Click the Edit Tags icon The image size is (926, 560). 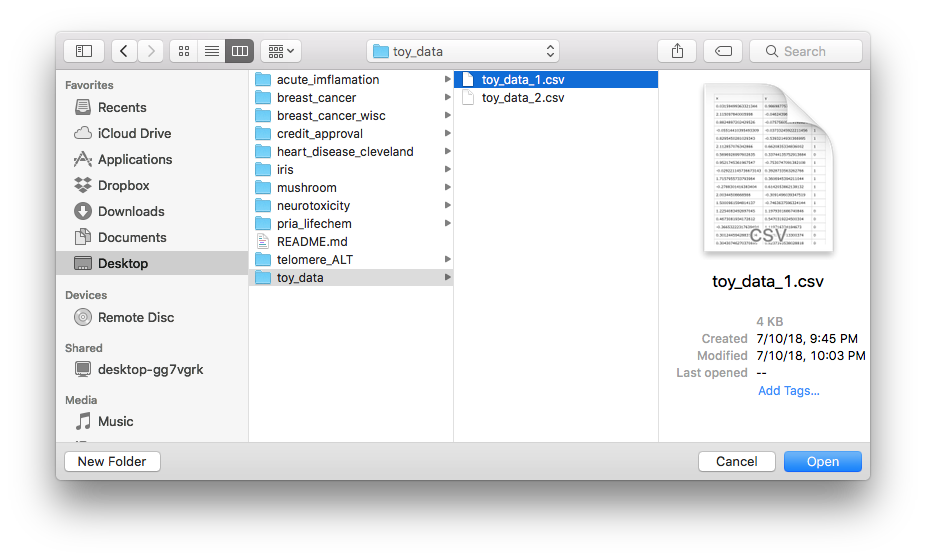coord(722,51)
